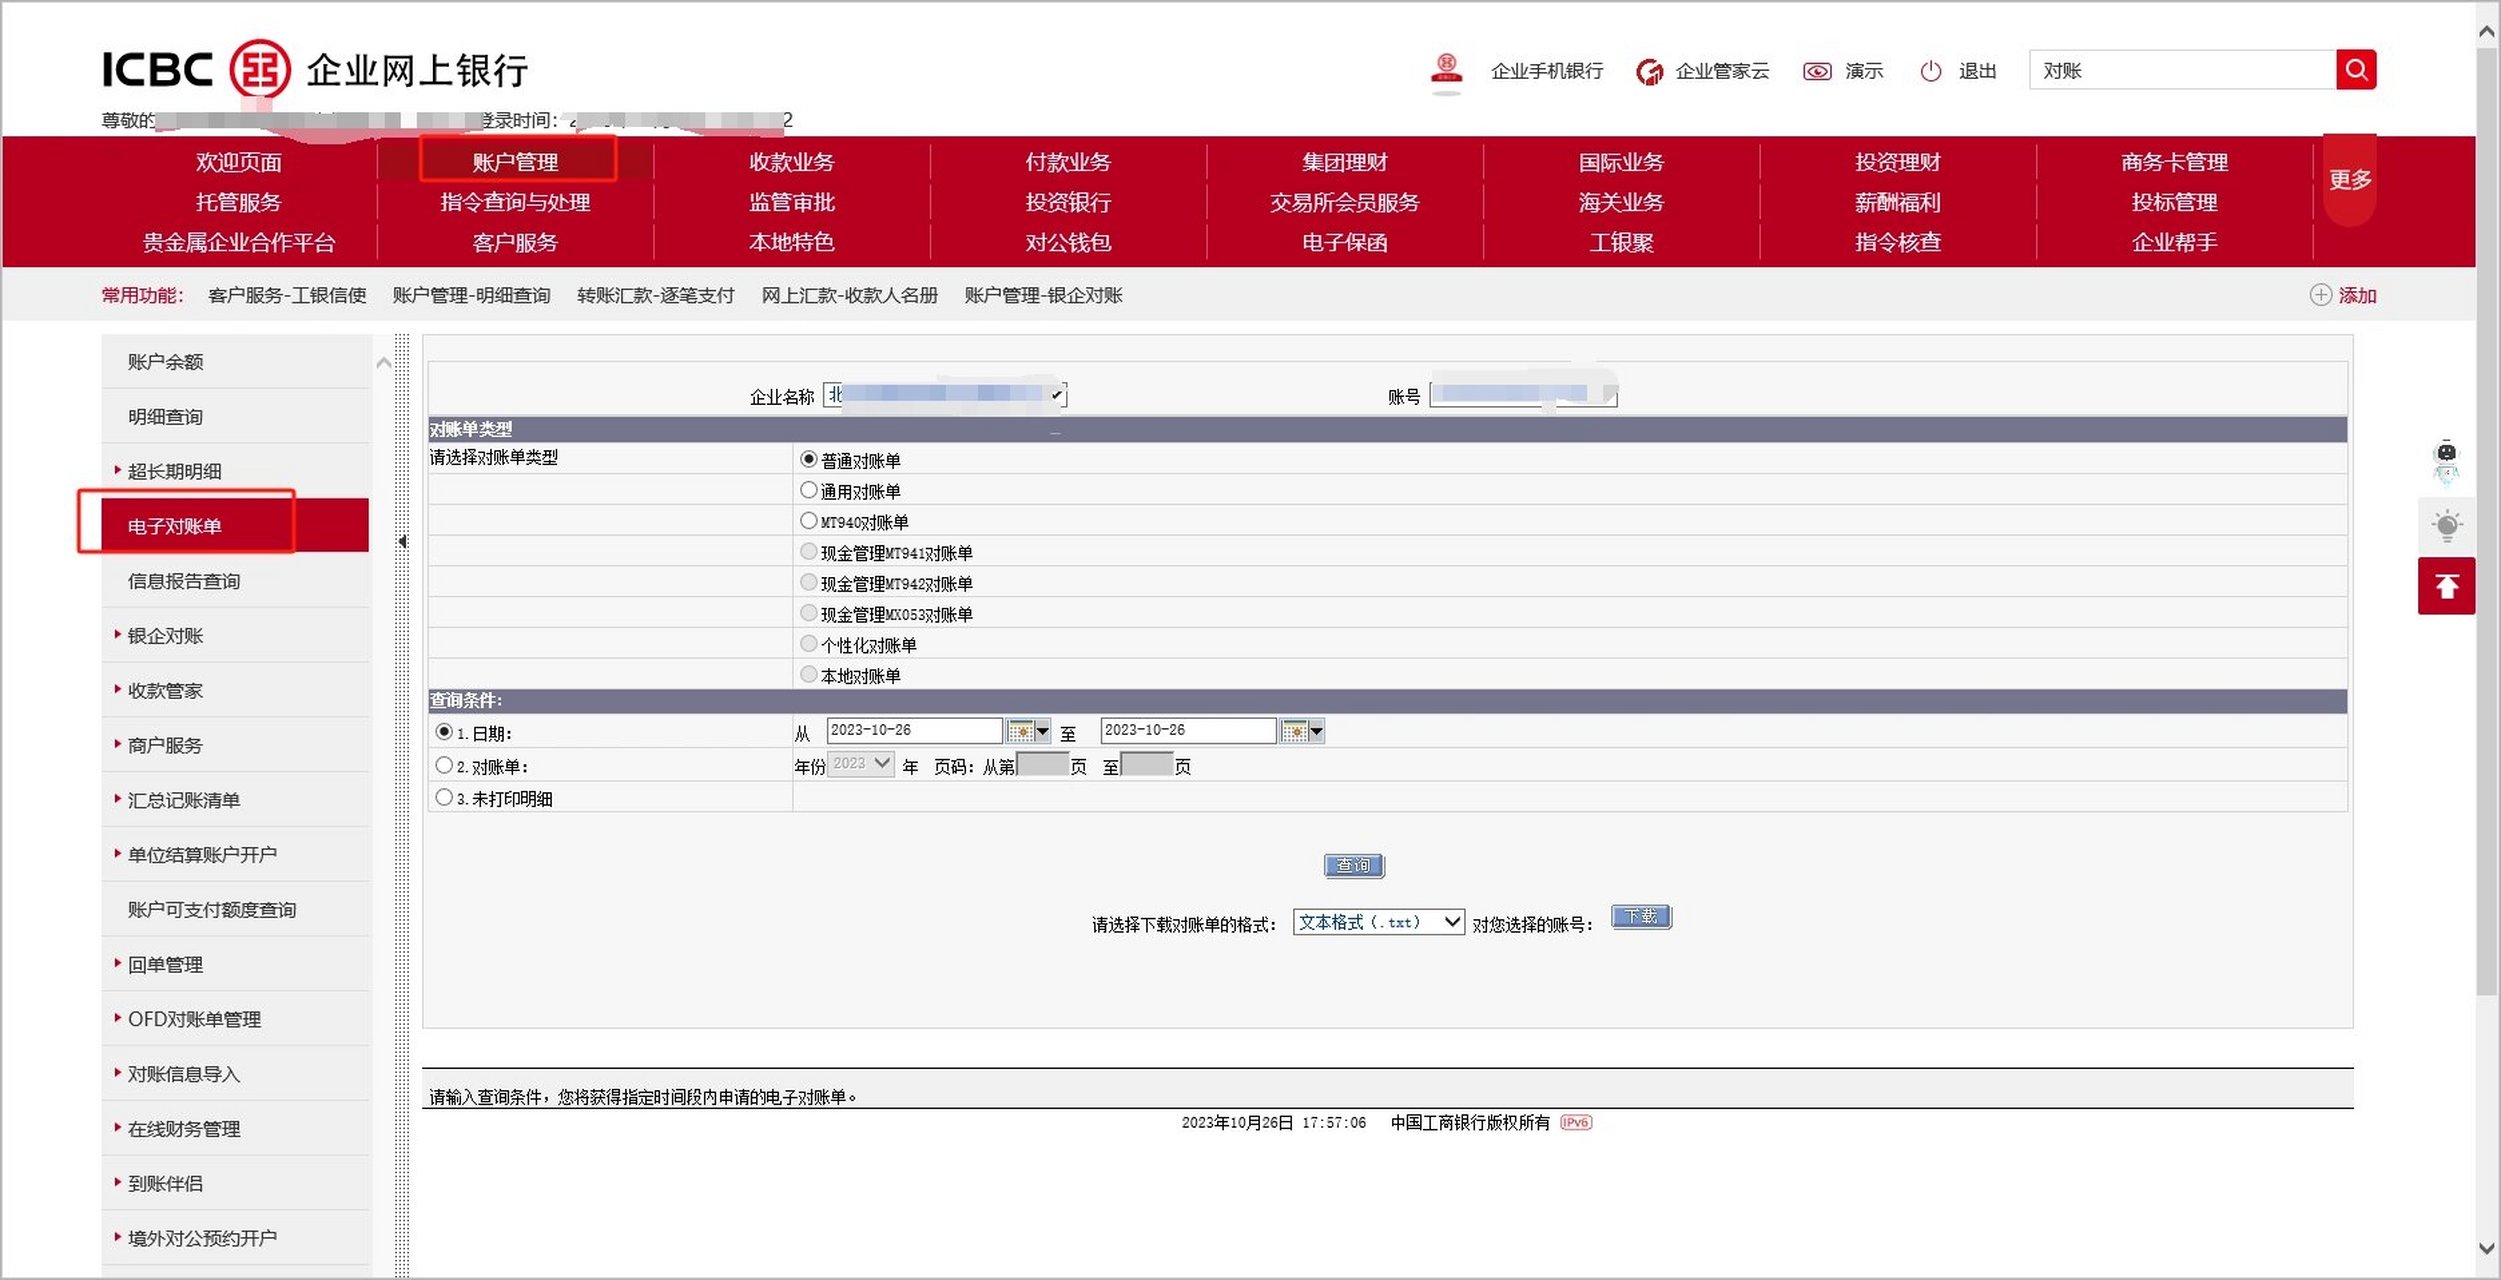
Task: Open the 付款业务 main menu
Action: click(1068, 162)
